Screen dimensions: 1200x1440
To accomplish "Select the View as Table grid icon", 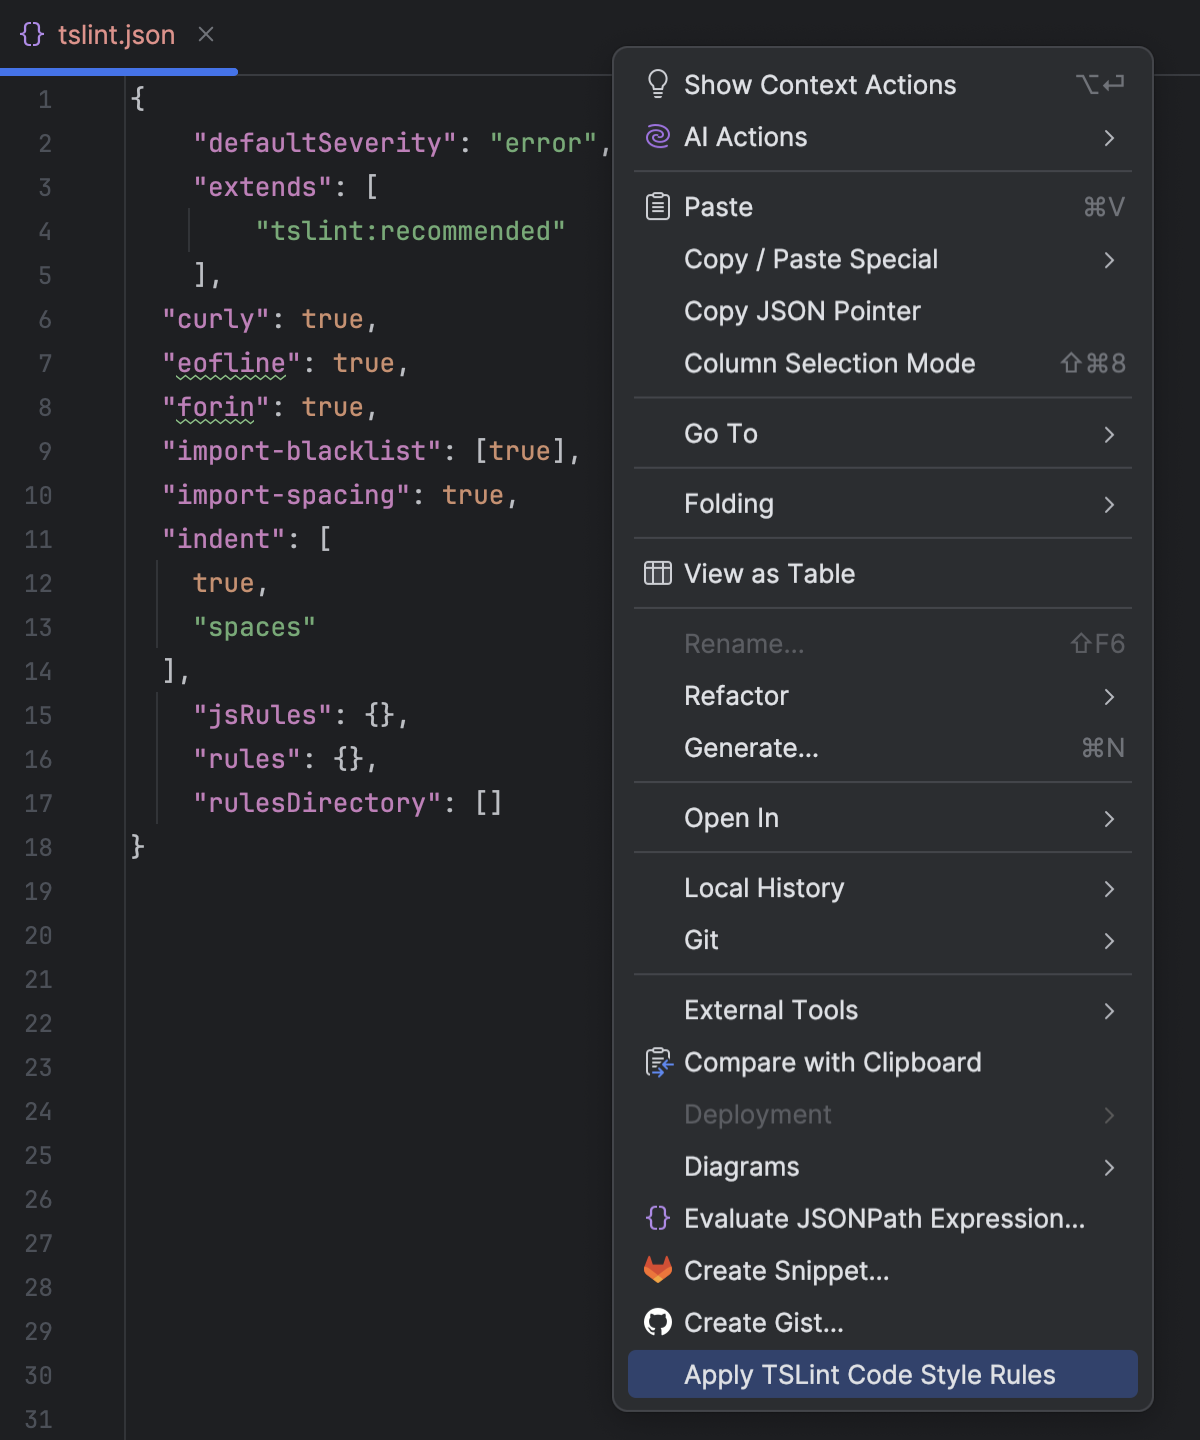I will pyautogui.click(x=657, y=574).
